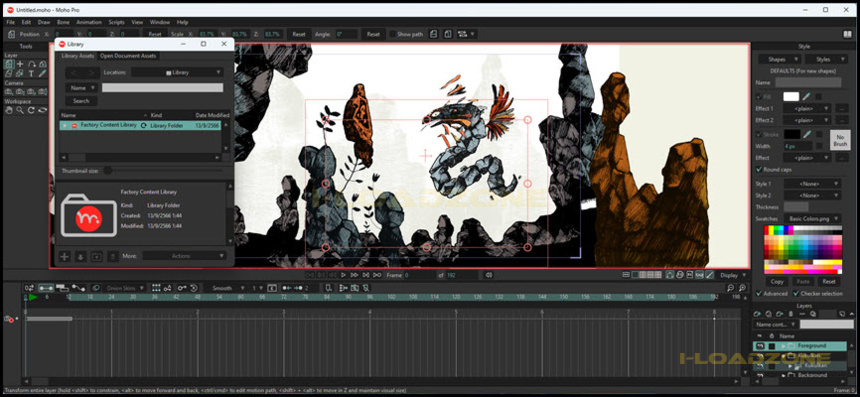Select the Eyedropper tool in the Layer tools
The height and width of the screenshot is (397, 860).
pos(42,73)
